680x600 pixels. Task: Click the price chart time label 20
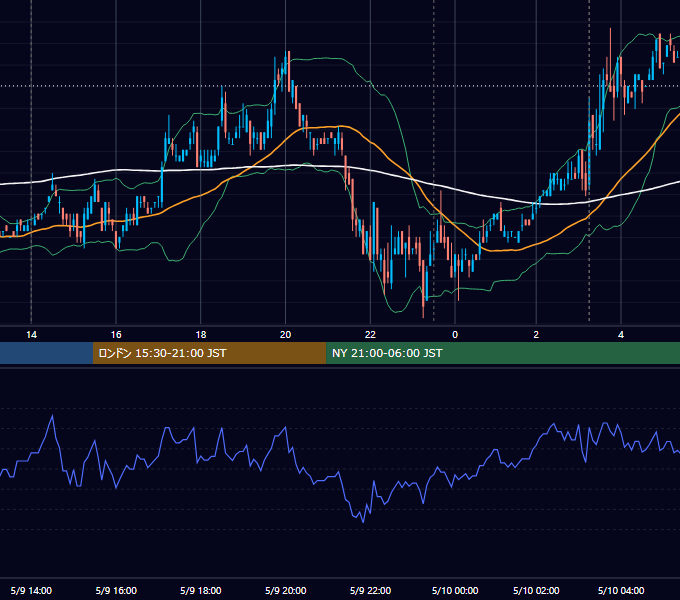(285, 335)
